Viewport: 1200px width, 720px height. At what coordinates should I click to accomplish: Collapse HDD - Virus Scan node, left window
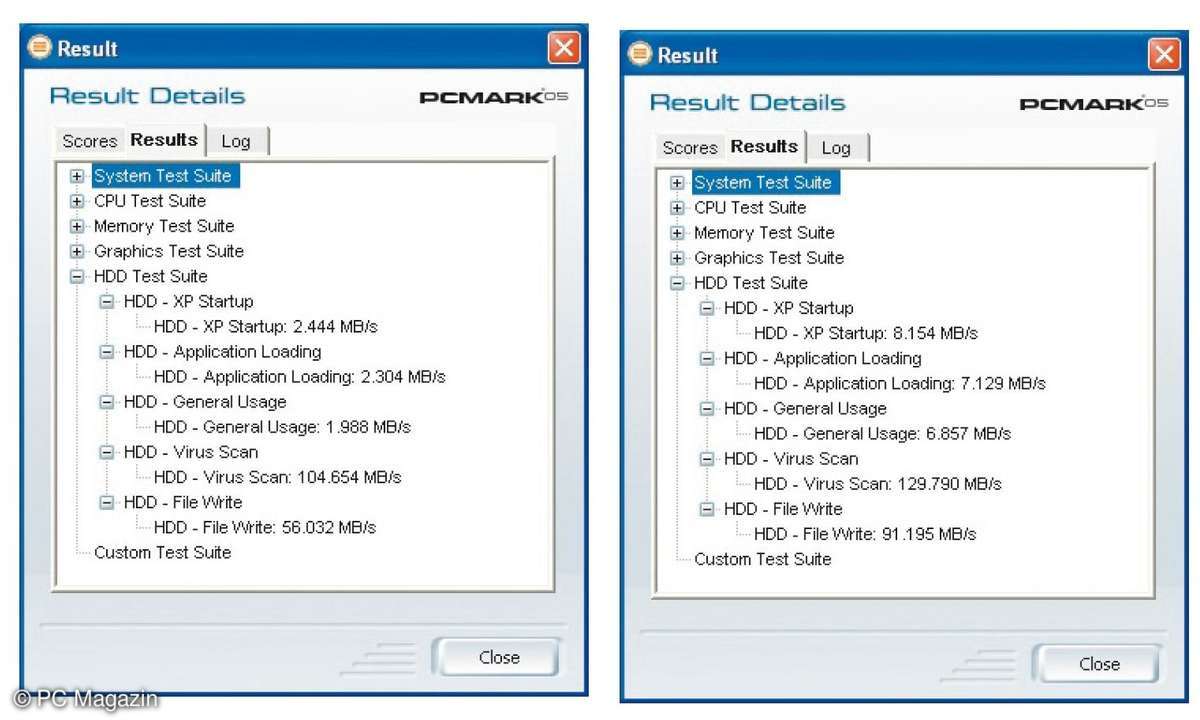tap(107, 452)
